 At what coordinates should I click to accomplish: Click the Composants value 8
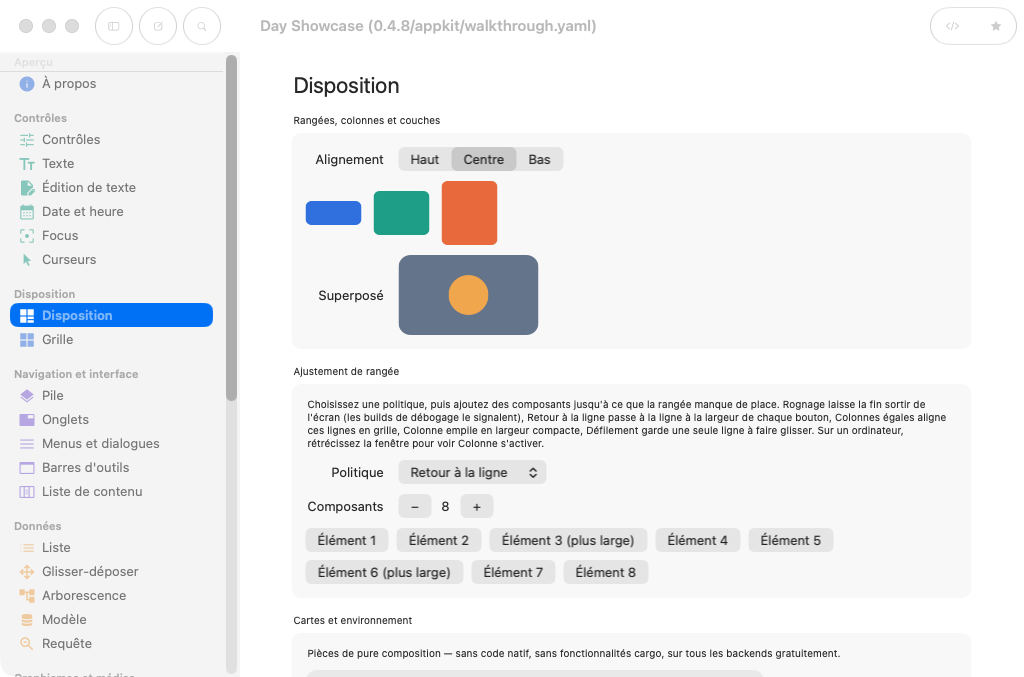pos(445,507)
